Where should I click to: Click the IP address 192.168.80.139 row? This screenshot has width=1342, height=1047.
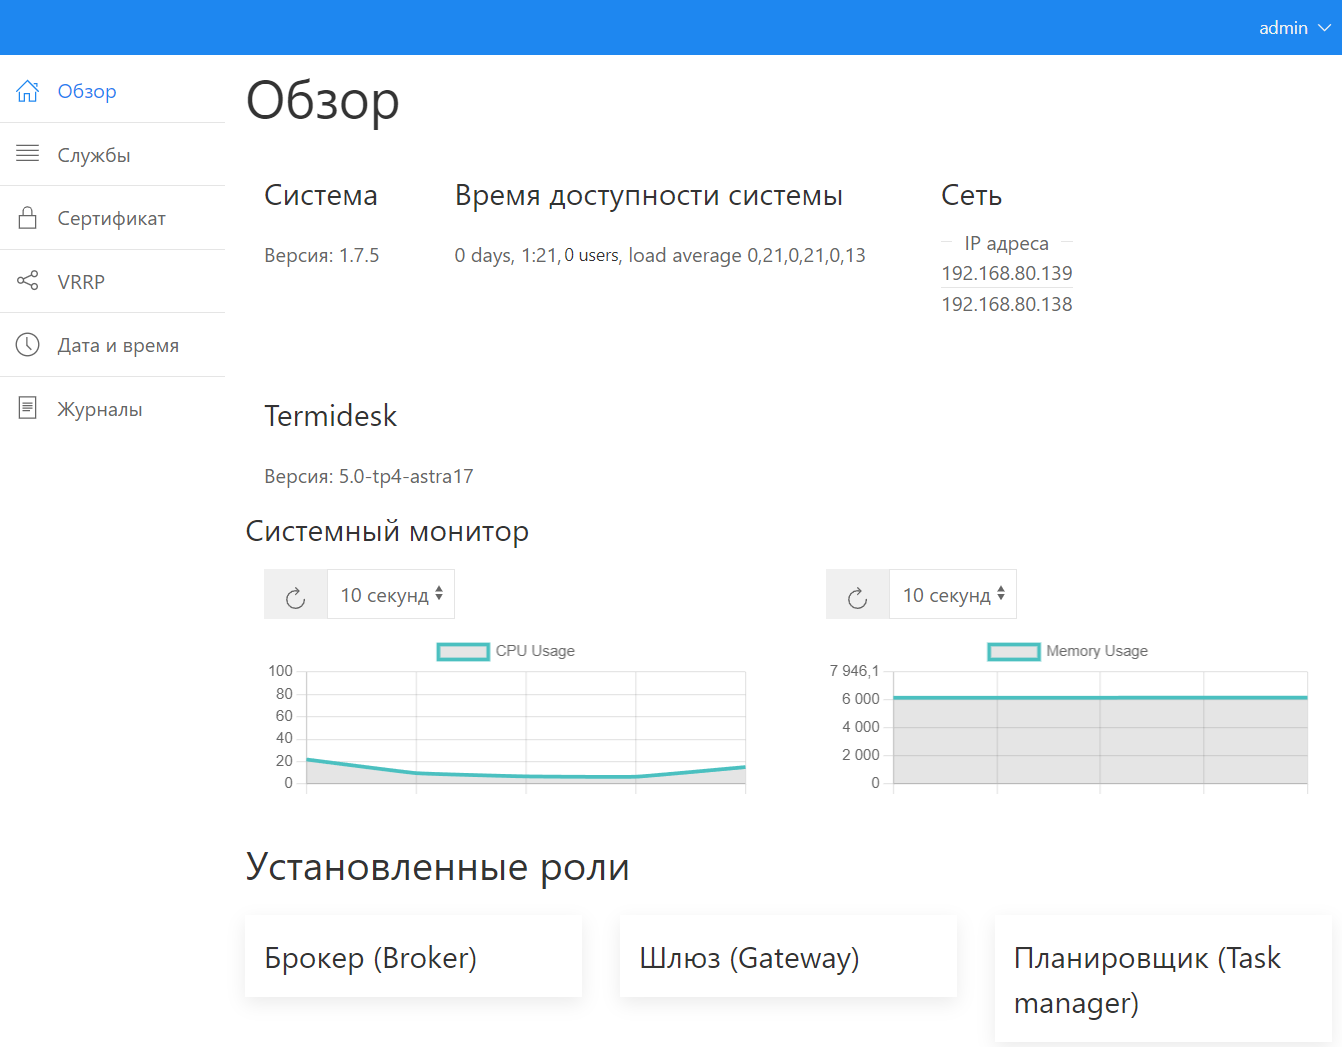[1006, 273]
